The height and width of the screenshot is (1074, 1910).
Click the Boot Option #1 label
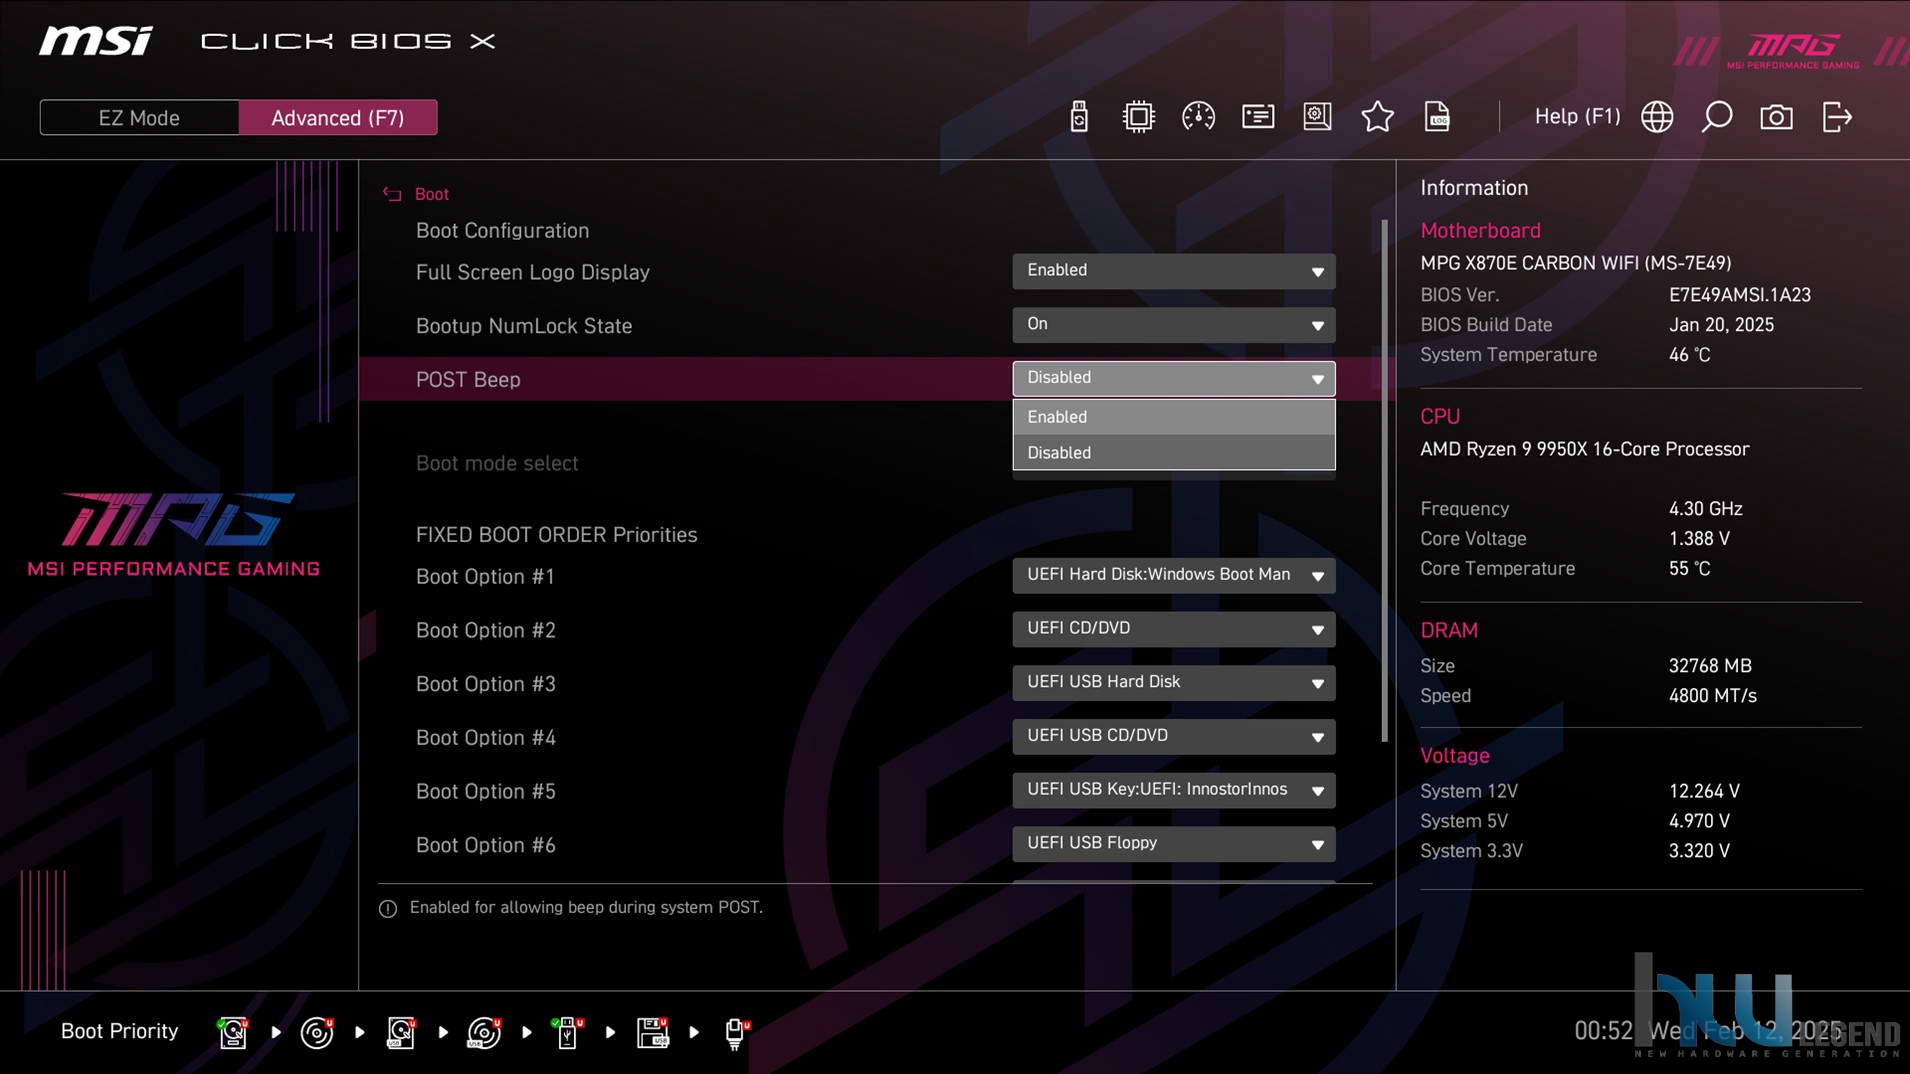click(485, 577)
